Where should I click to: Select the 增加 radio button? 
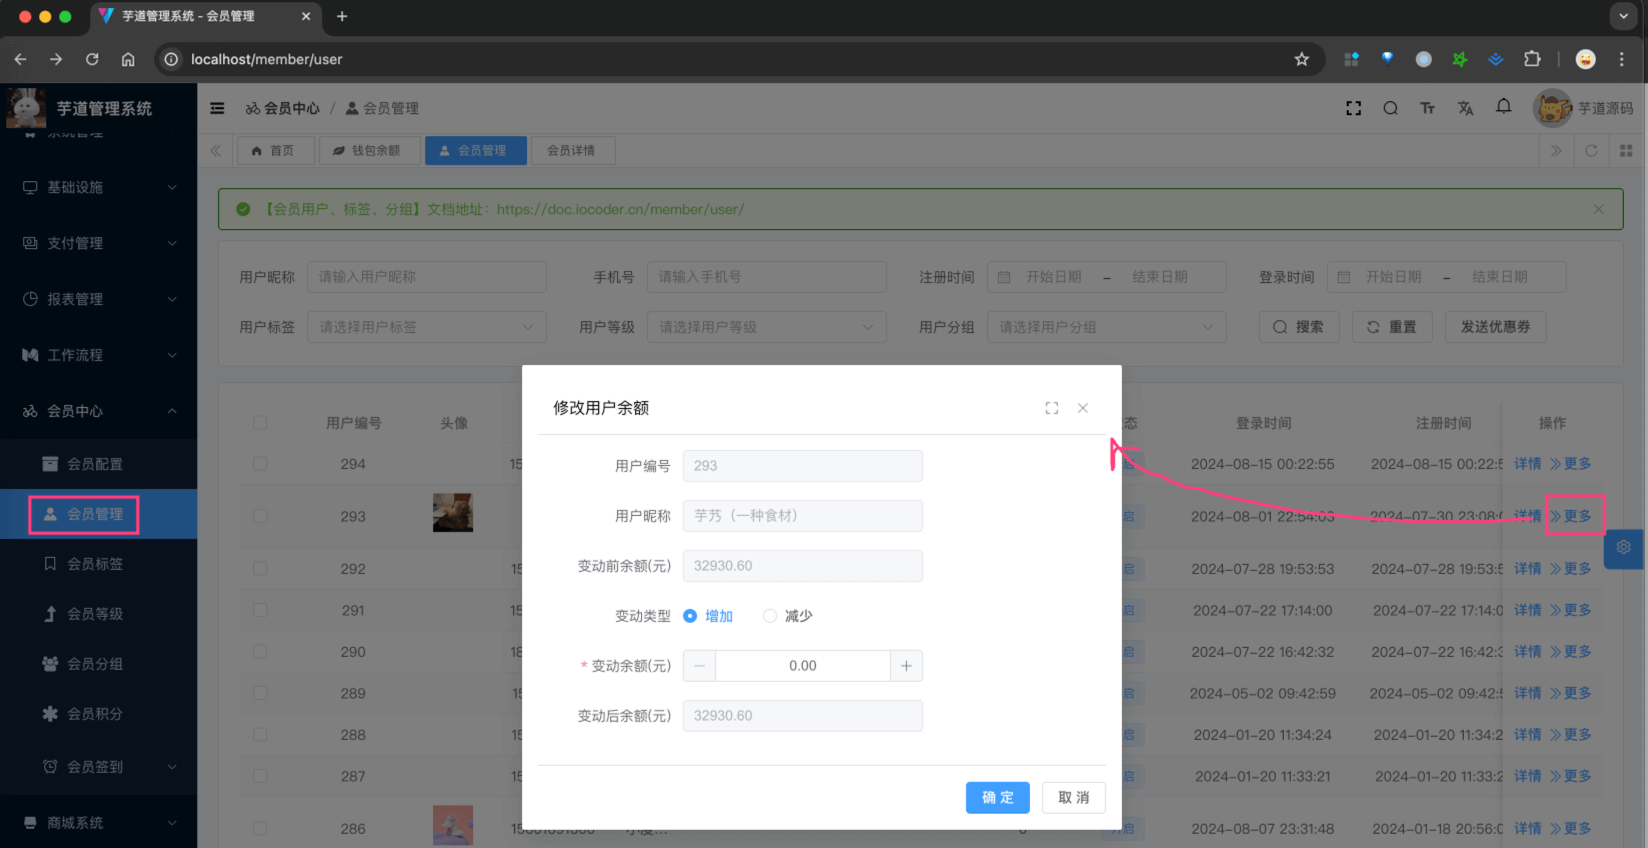[x=690, y=616]
